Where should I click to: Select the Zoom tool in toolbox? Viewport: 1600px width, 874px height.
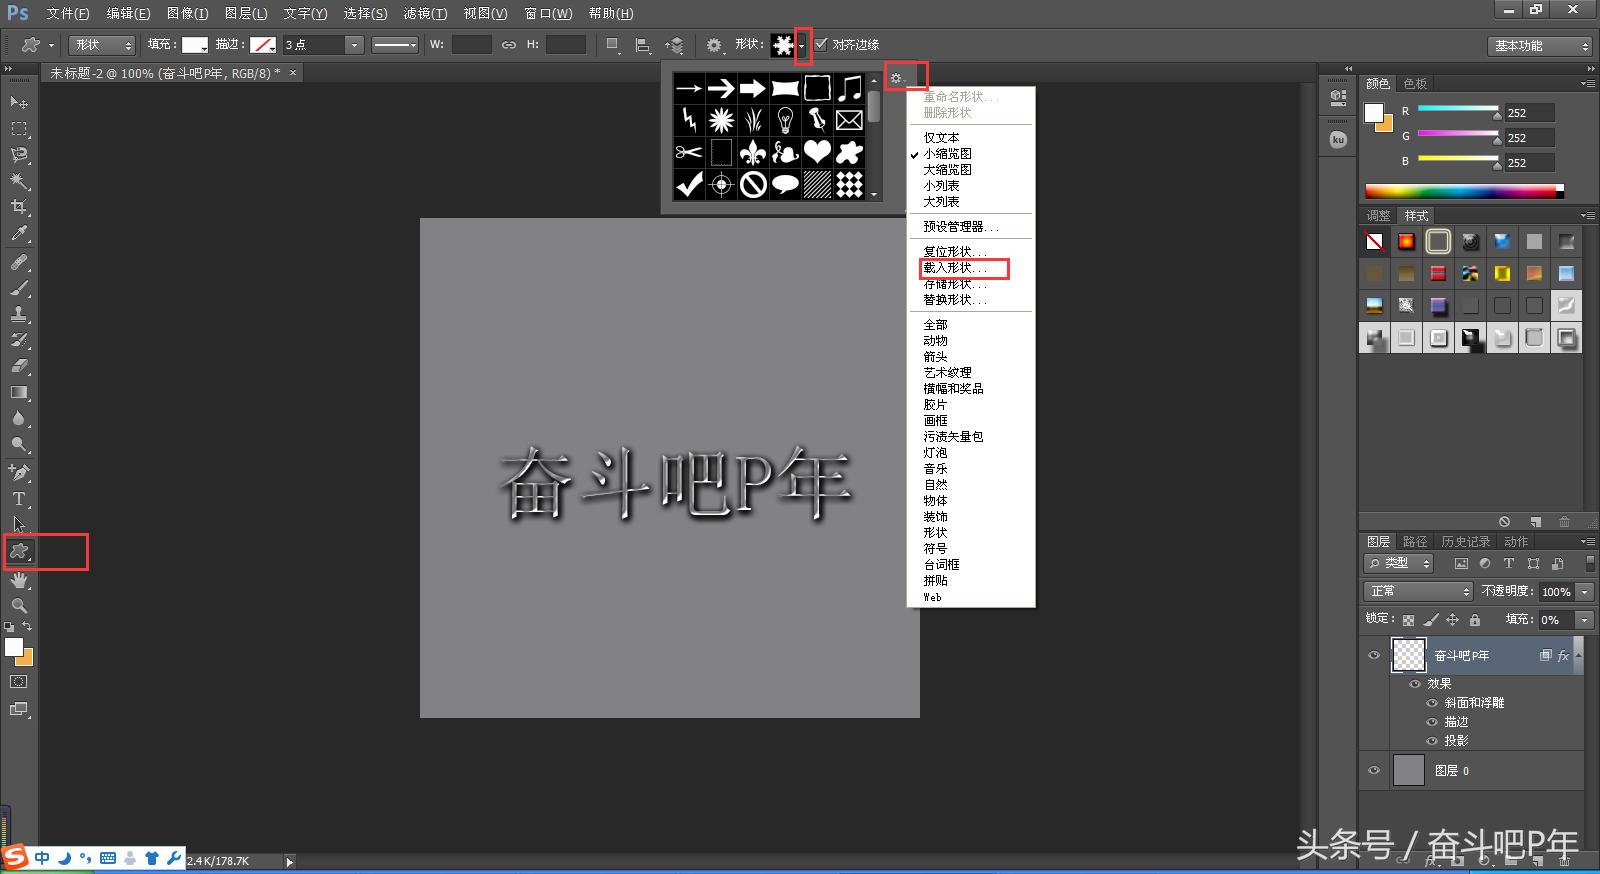[x=19, y=605]
